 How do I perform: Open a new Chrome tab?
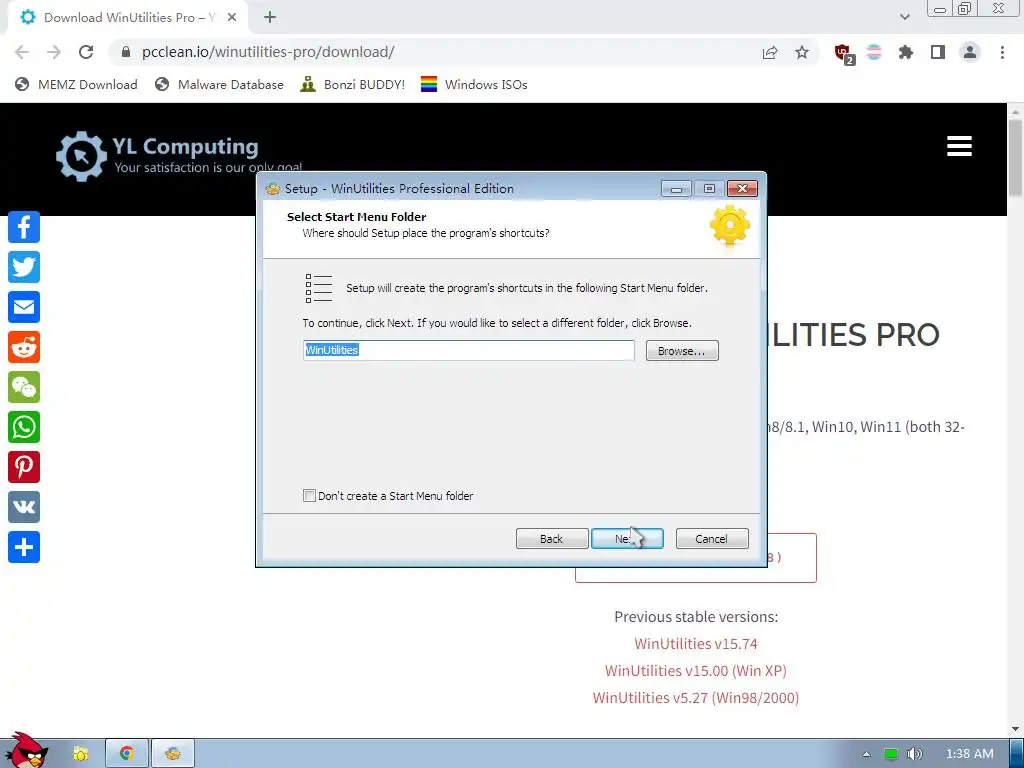[x=270, y=18]
